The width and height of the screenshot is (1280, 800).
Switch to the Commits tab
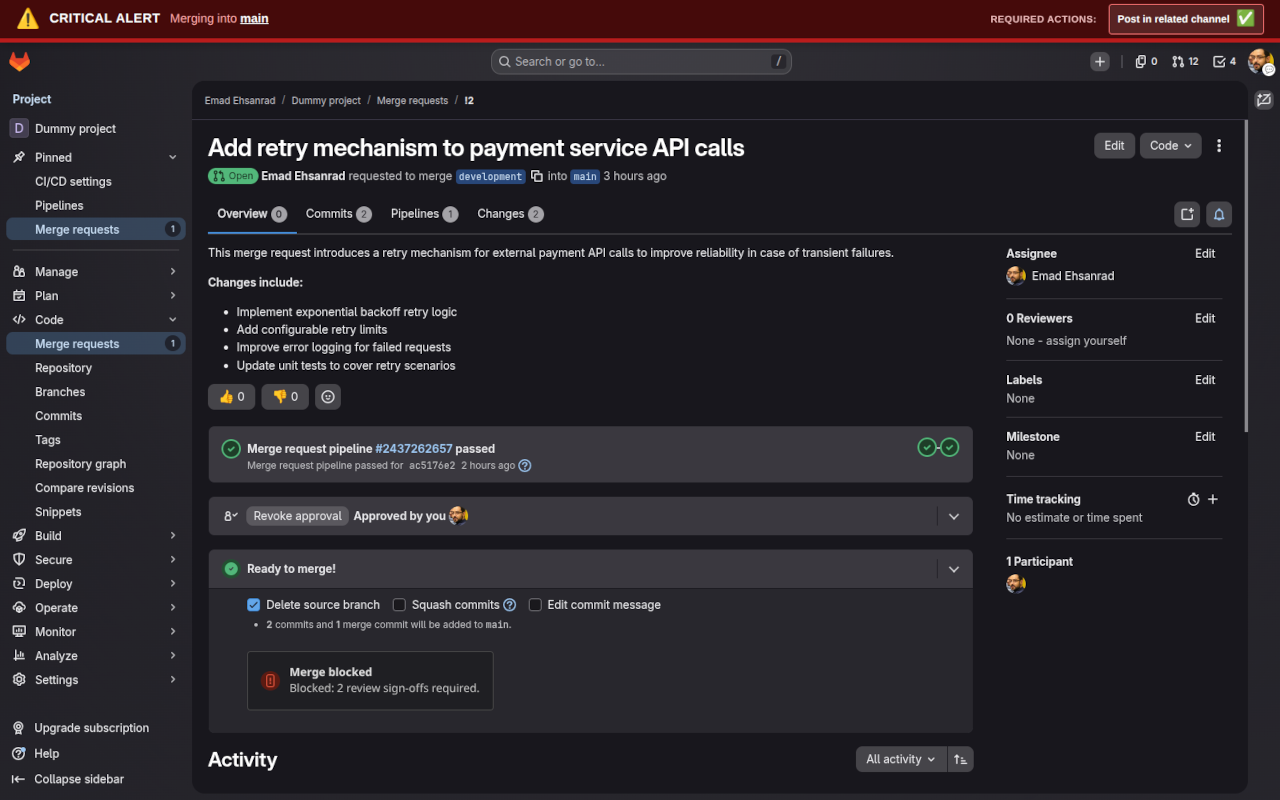pos(330,213)
